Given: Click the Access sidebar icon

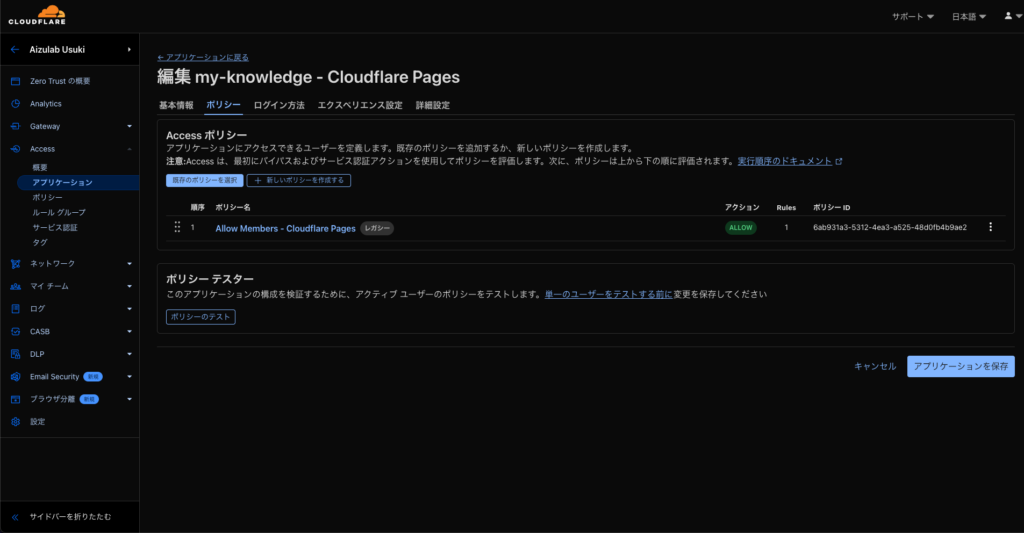Looking at the screenshot, I should point(16,149).
